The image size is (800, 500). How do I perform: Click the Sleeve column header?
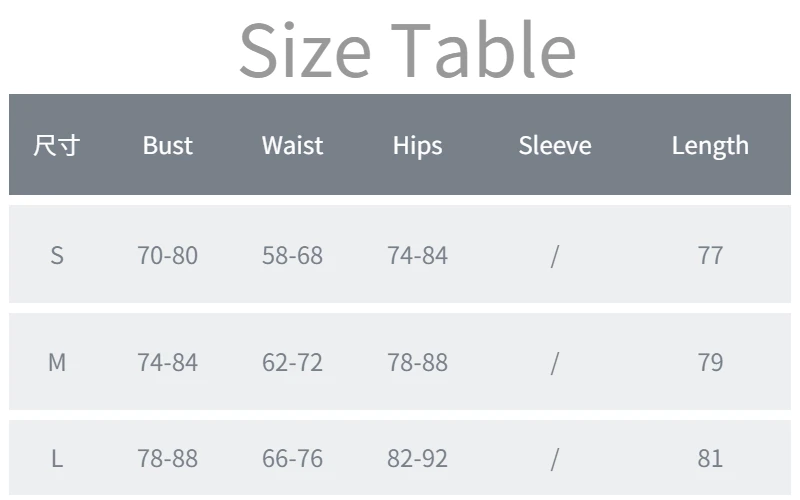555,145
